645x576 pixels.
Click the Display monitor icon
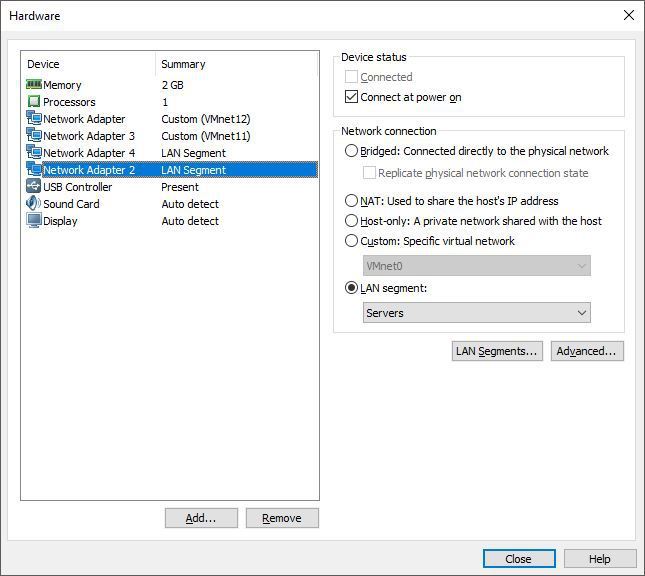click(34, 220)
